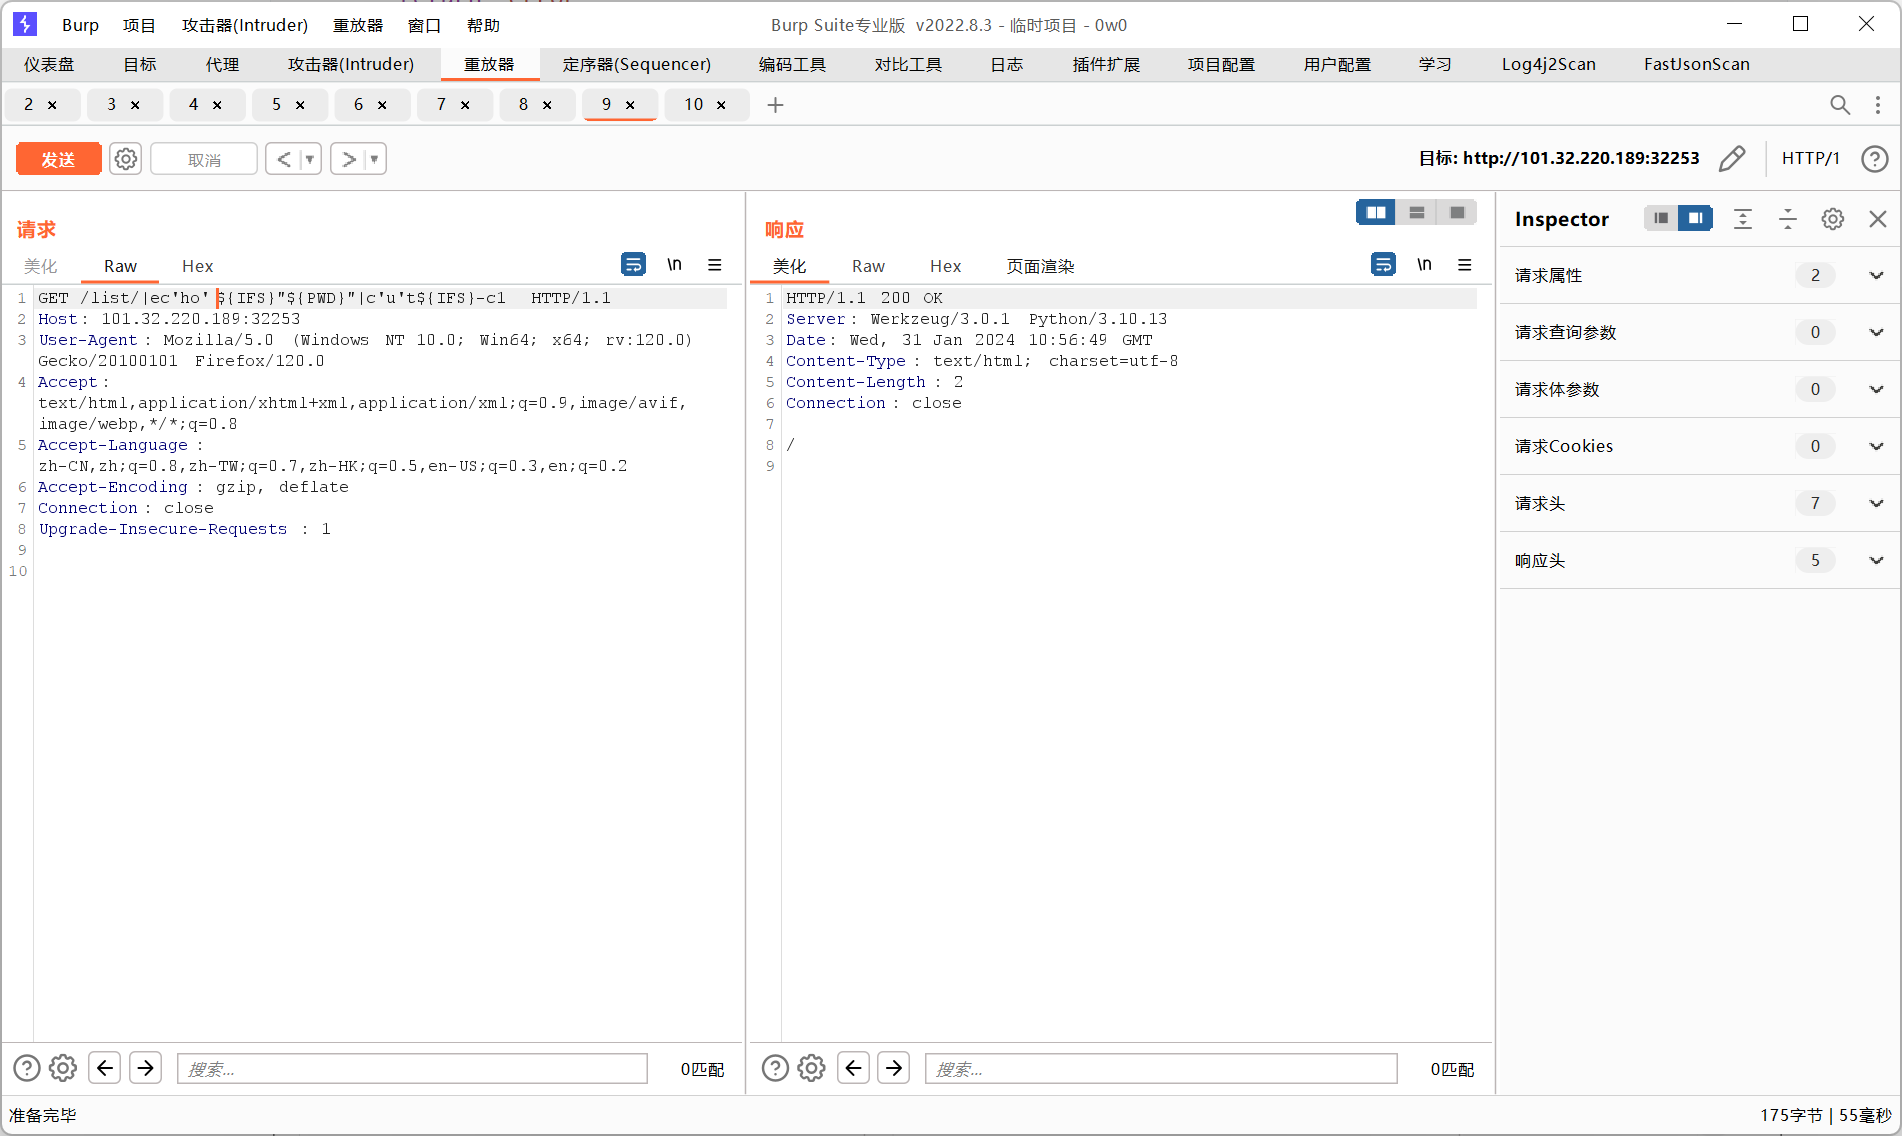The height and width of the screenshot is (1136, 1902).
Task: Go to previous match in response search
Action: pyautogui.click(x=853, y=1068)
